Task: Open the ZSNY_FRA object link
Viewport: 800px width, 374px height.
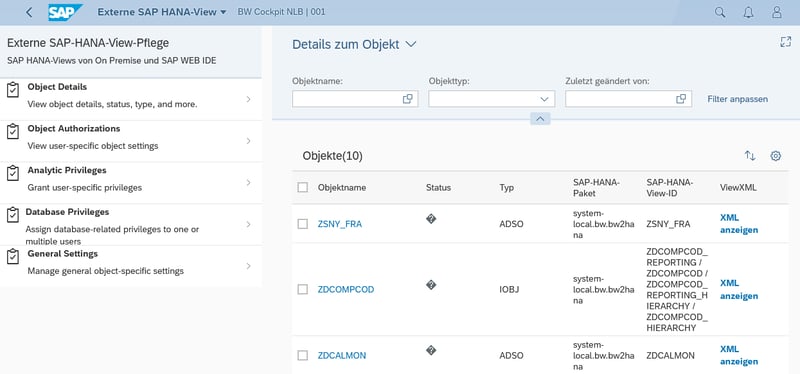Action: click(340, 223)
